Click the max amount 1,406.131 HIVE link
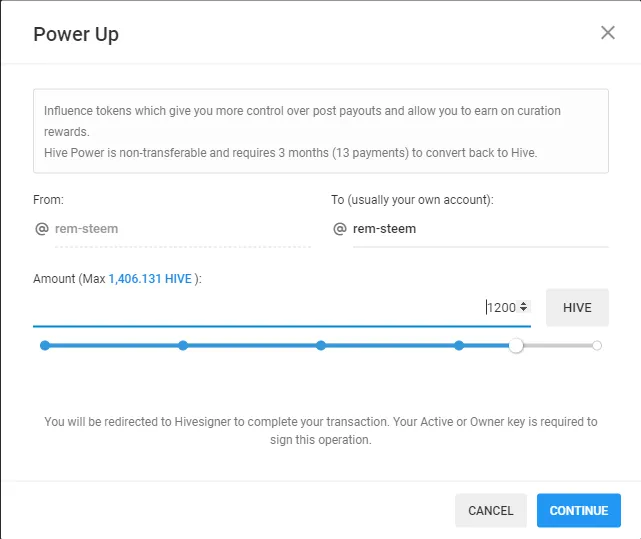This screenshot has width=641, height=539. click(150, 278)
